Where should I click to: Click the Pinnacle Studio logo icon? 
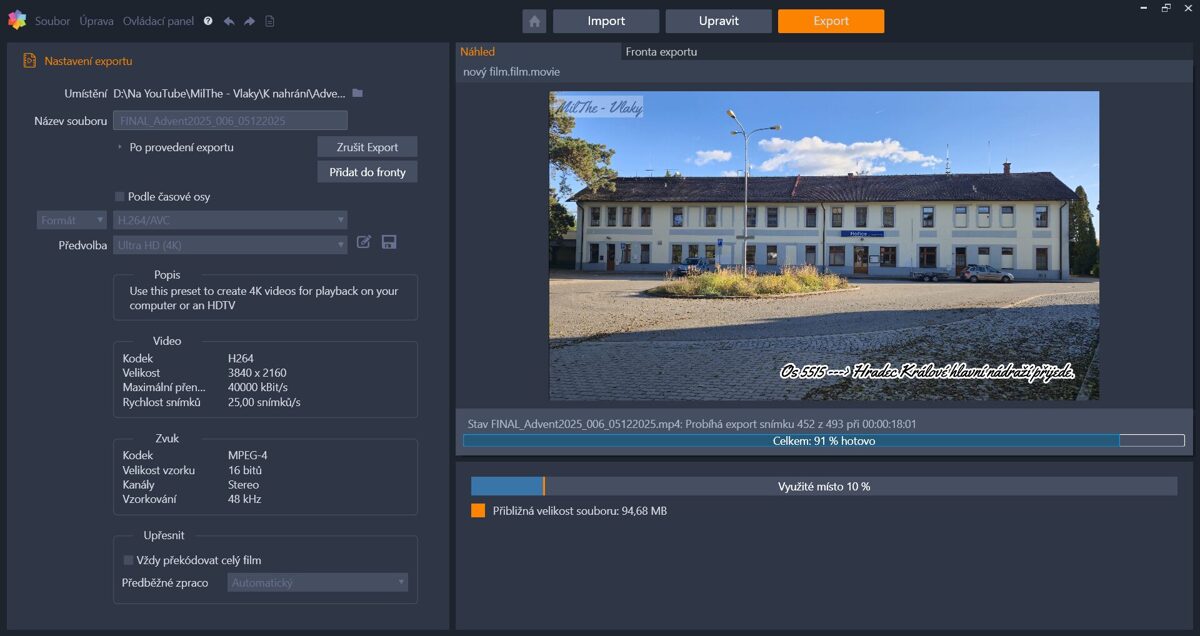[17, 20]
